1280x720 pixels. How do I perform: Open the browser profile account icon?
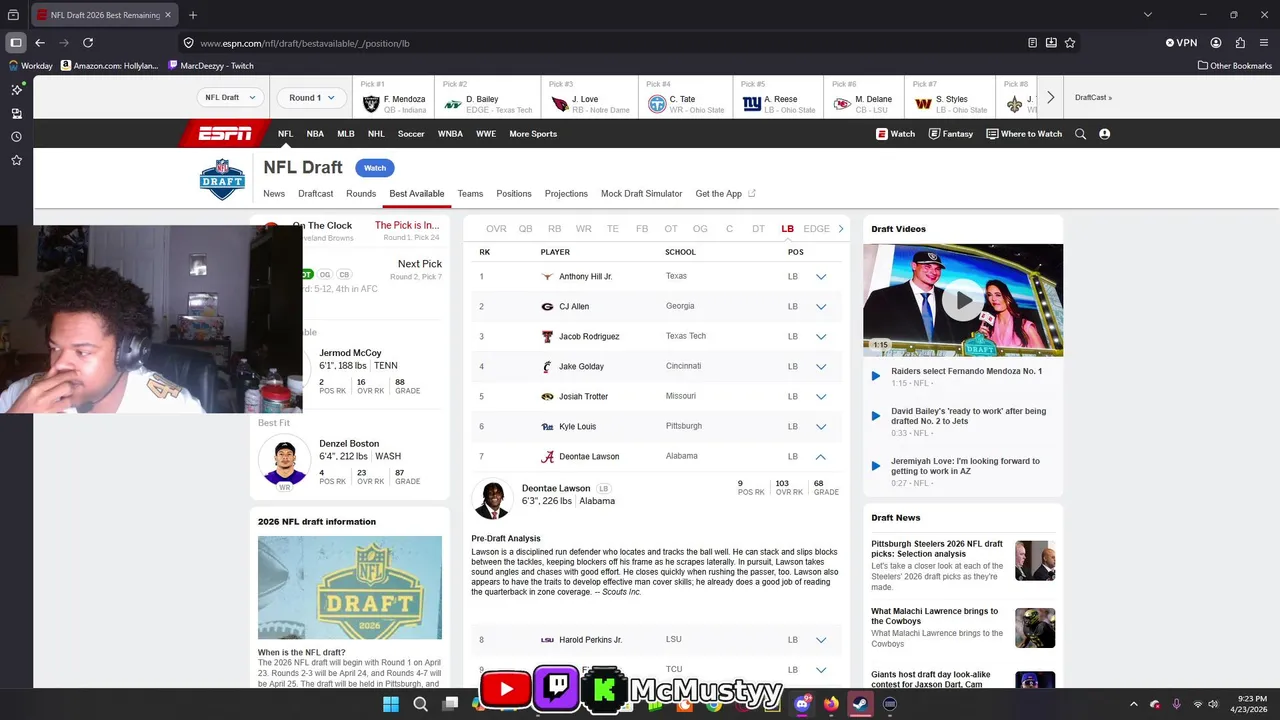point(1216,43)
